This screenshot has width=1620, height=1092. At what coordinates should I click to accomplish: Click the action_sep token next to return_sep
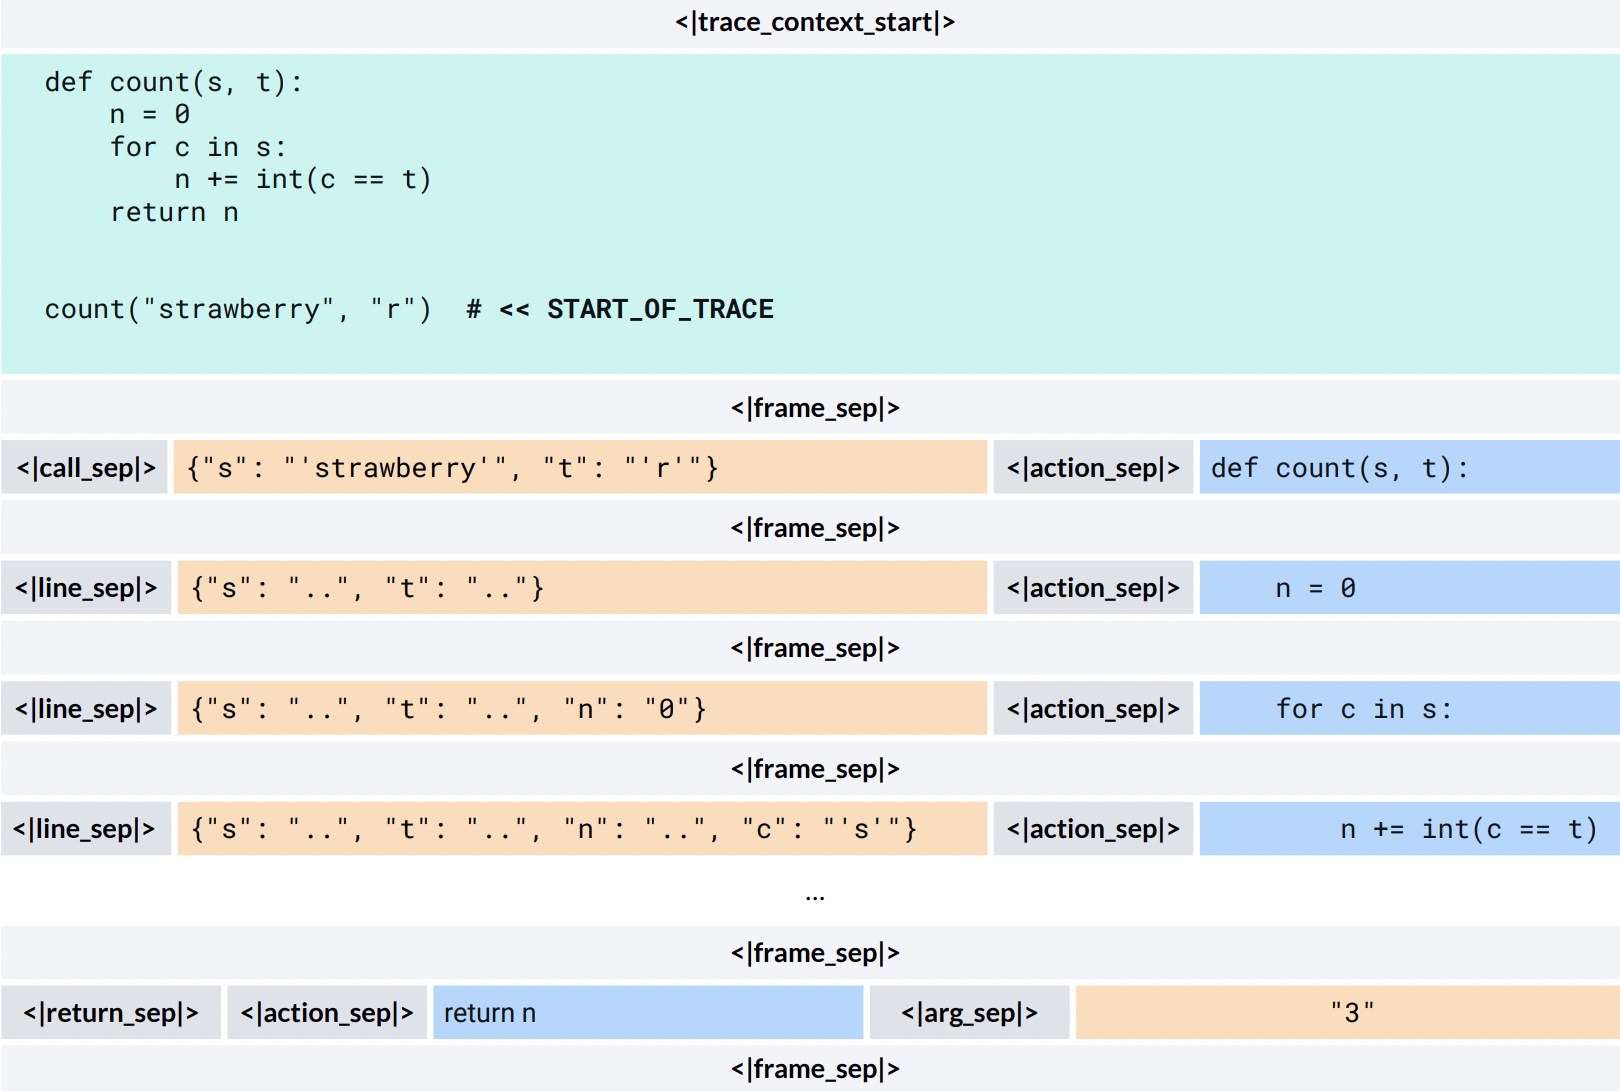point(327,1013)
